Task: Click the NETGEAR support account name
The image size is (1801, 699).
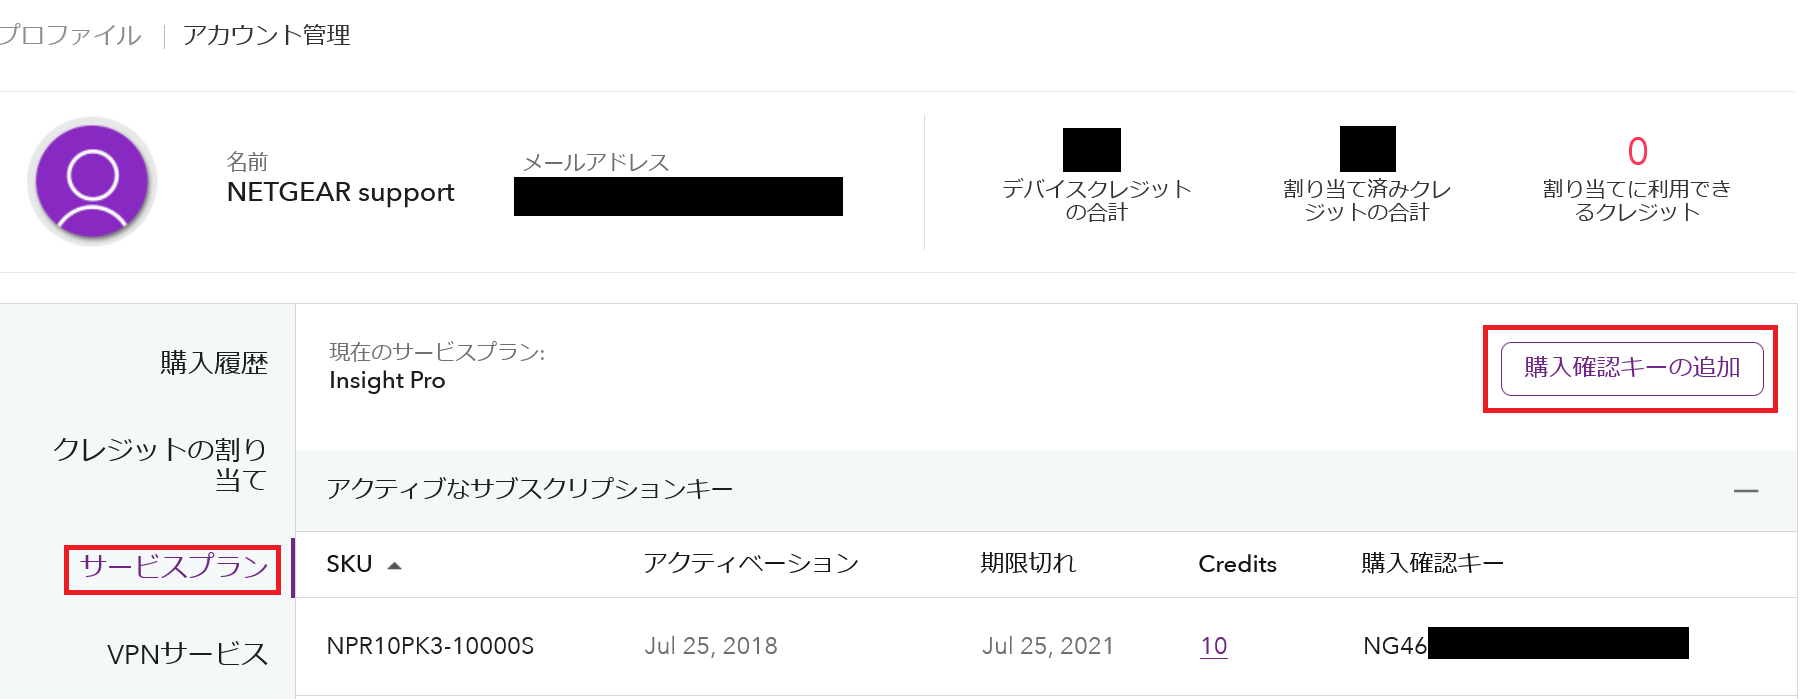Action: pos(341,192)
